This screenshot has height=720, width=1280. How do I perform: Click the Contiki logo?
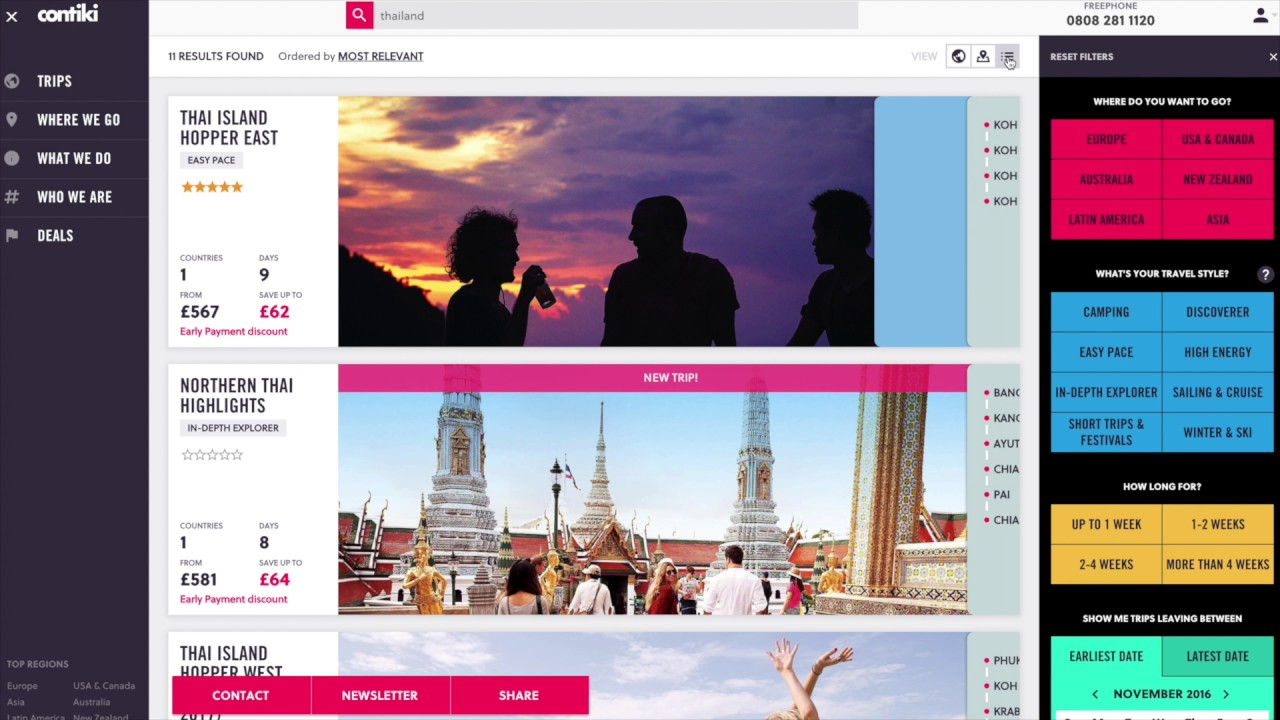tap(67, 14)
